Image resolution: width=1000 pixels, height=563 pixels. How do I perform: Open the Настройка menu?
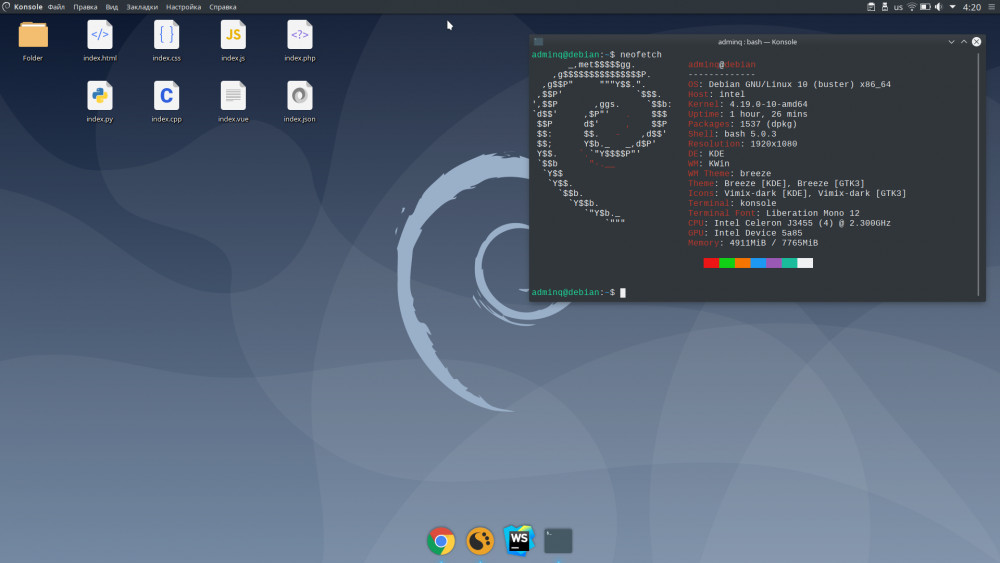184,7
